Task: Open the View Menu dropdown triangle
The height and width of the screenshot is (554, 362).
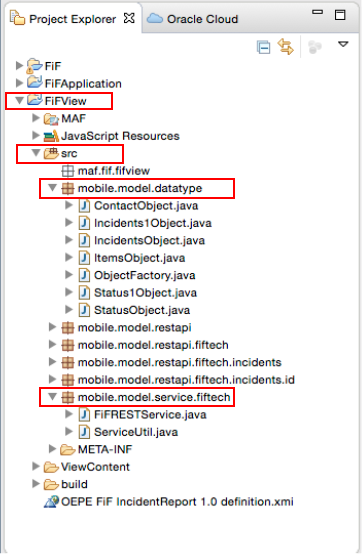Action: (343, 45)
